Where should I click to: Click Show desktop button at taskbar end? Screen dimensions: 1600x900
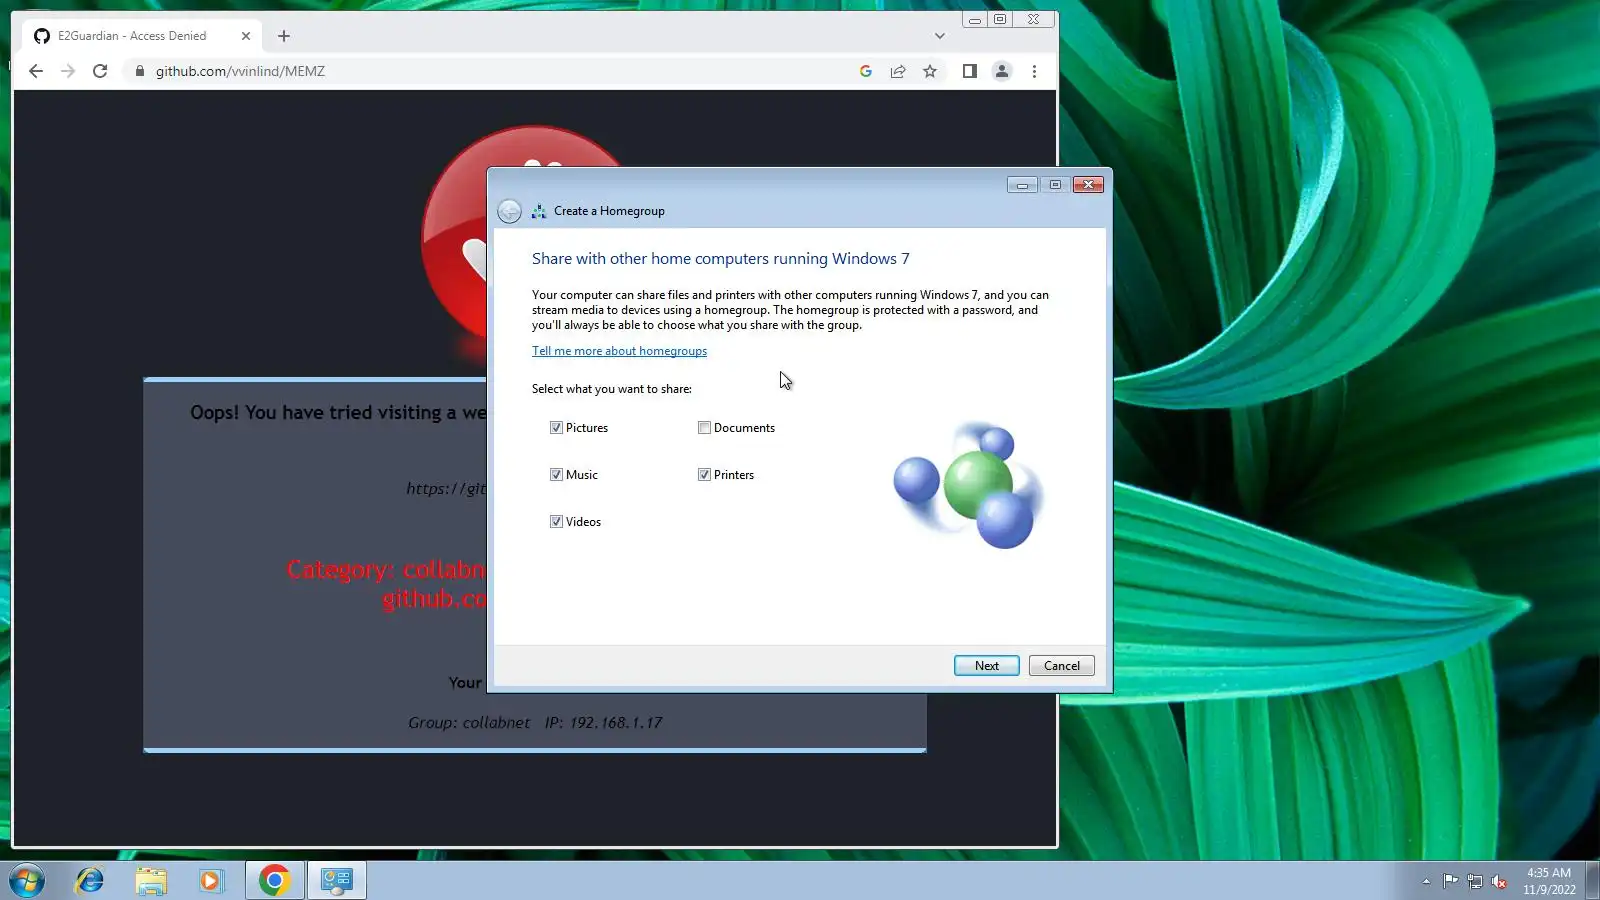click(x=1592, y=881)
